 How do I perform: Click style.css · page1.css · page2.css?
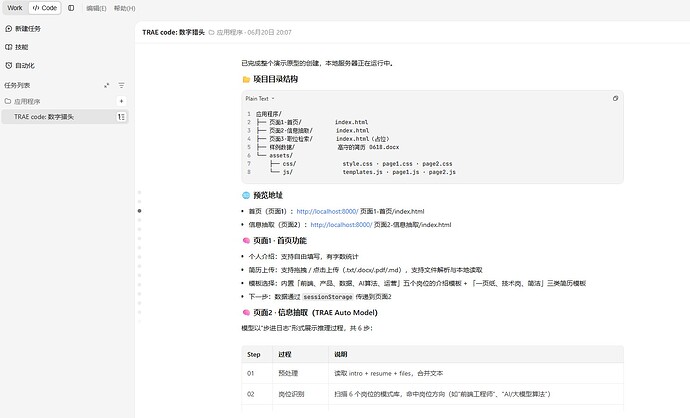[397, 164]
